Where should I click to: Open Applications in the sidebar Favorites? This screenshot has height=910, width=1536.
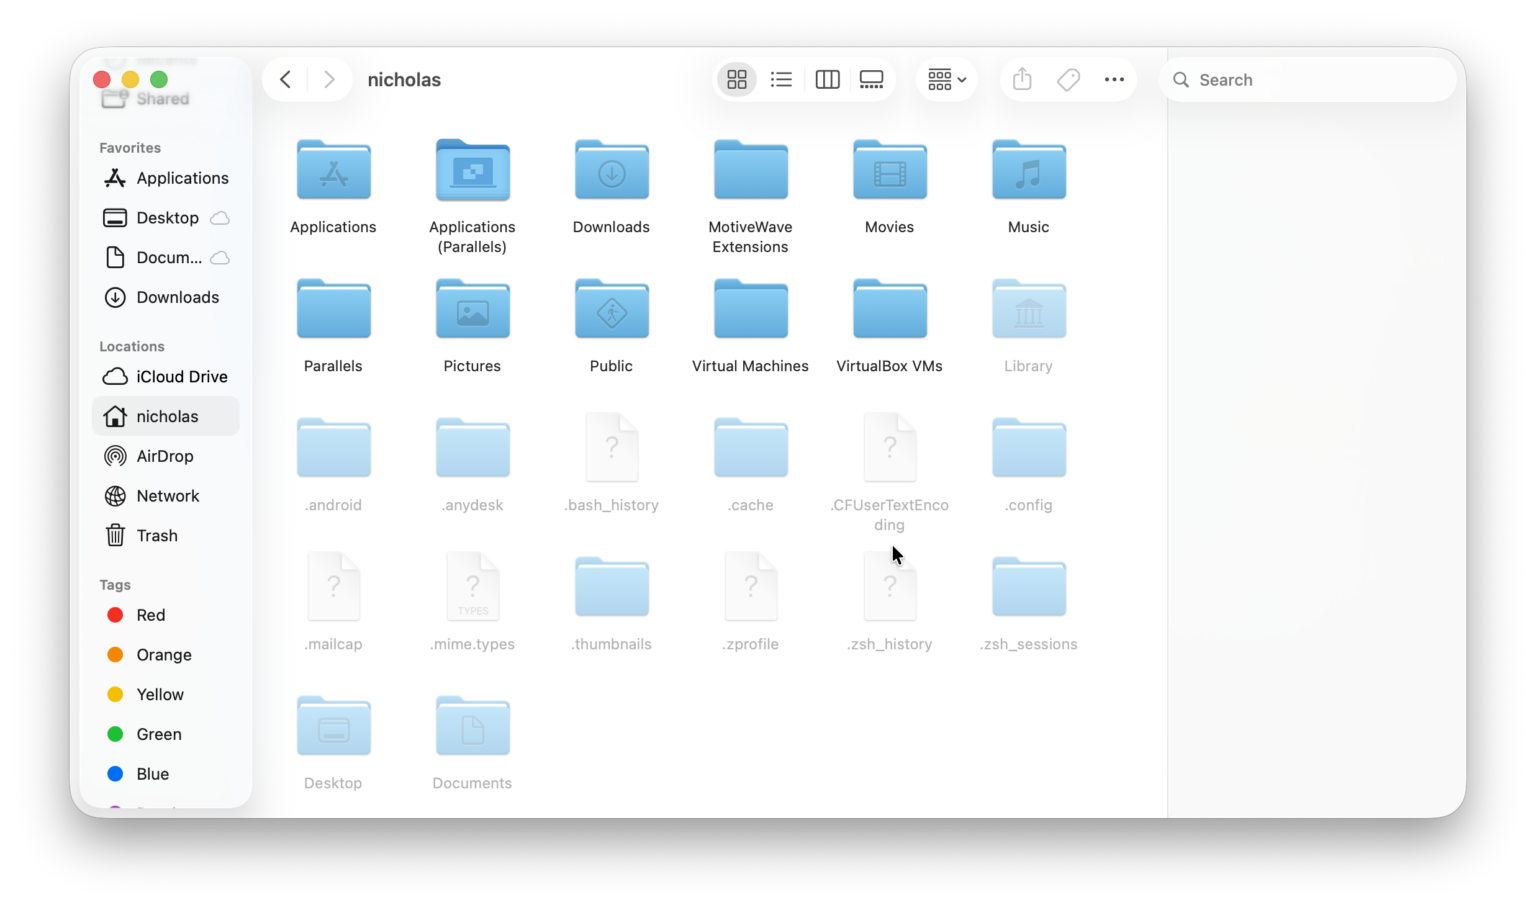(166, 178)
